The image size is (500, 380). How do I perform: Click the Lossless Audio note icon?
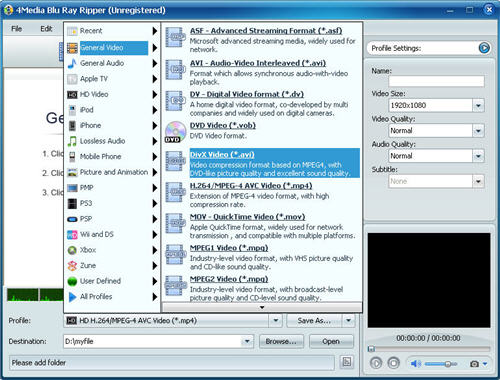point(72,141)
